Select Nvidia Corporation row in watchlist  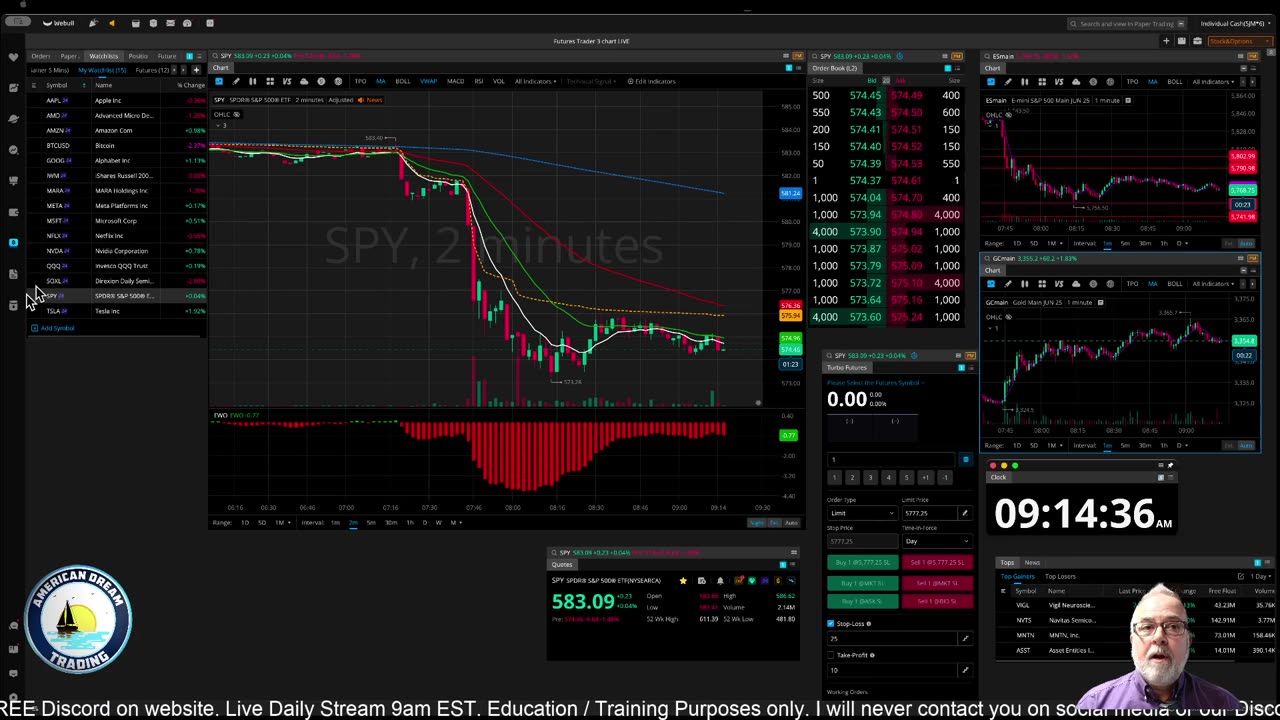click(118, 251)
